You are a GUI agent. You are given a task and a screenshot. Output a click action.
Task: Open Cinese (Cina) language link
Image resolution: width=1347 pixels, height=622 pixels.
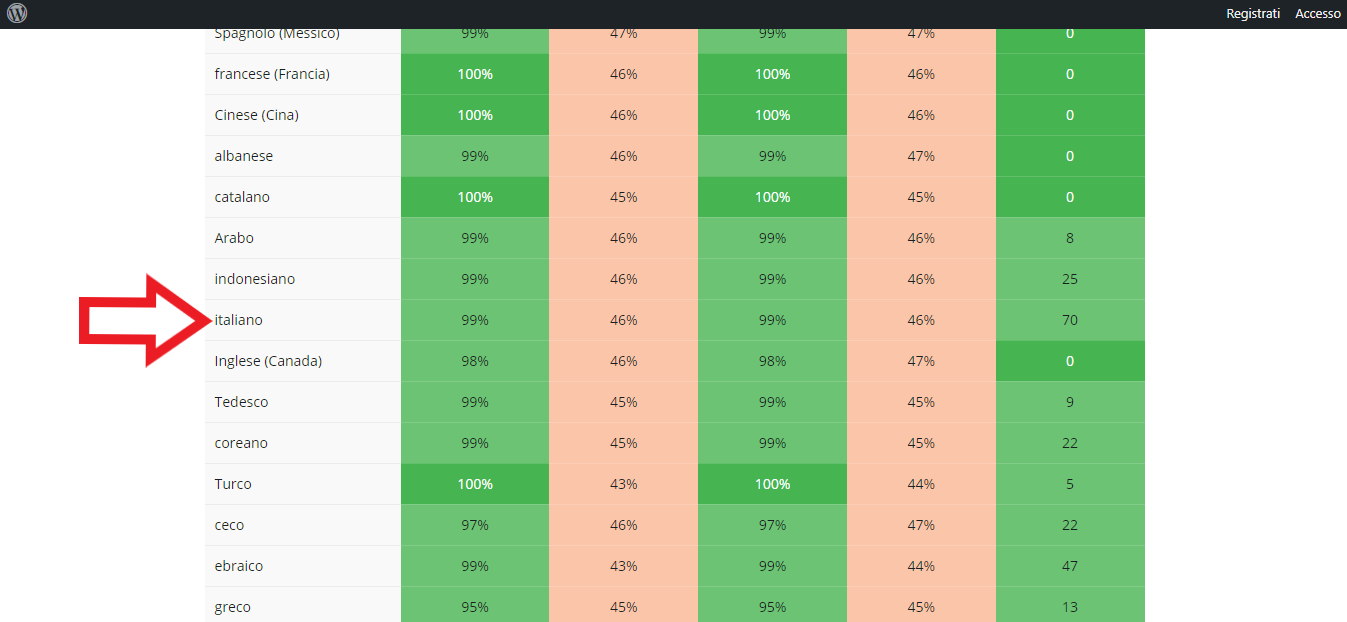256,115
